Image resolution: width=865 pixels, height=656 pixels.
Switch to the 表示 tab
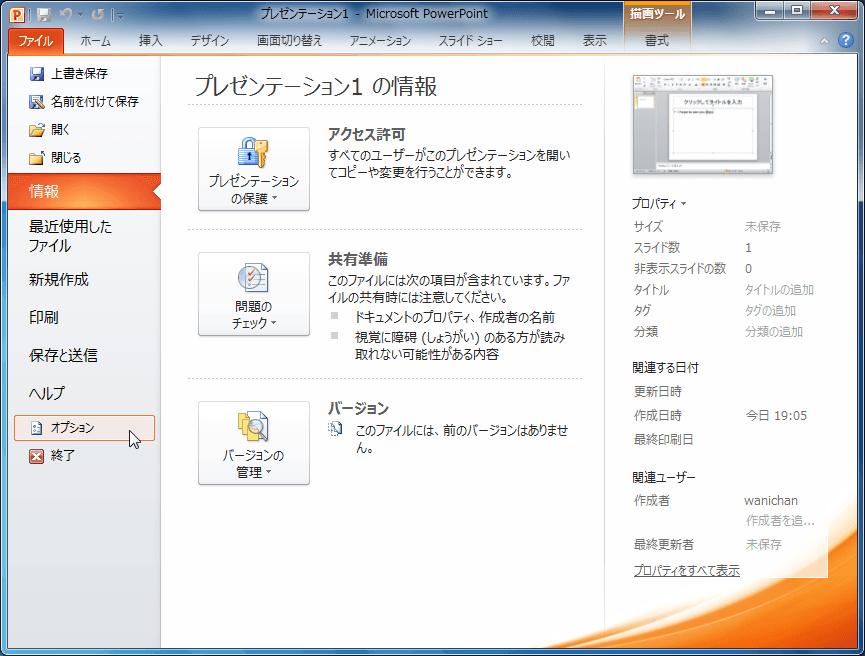[x=595, y=41]
